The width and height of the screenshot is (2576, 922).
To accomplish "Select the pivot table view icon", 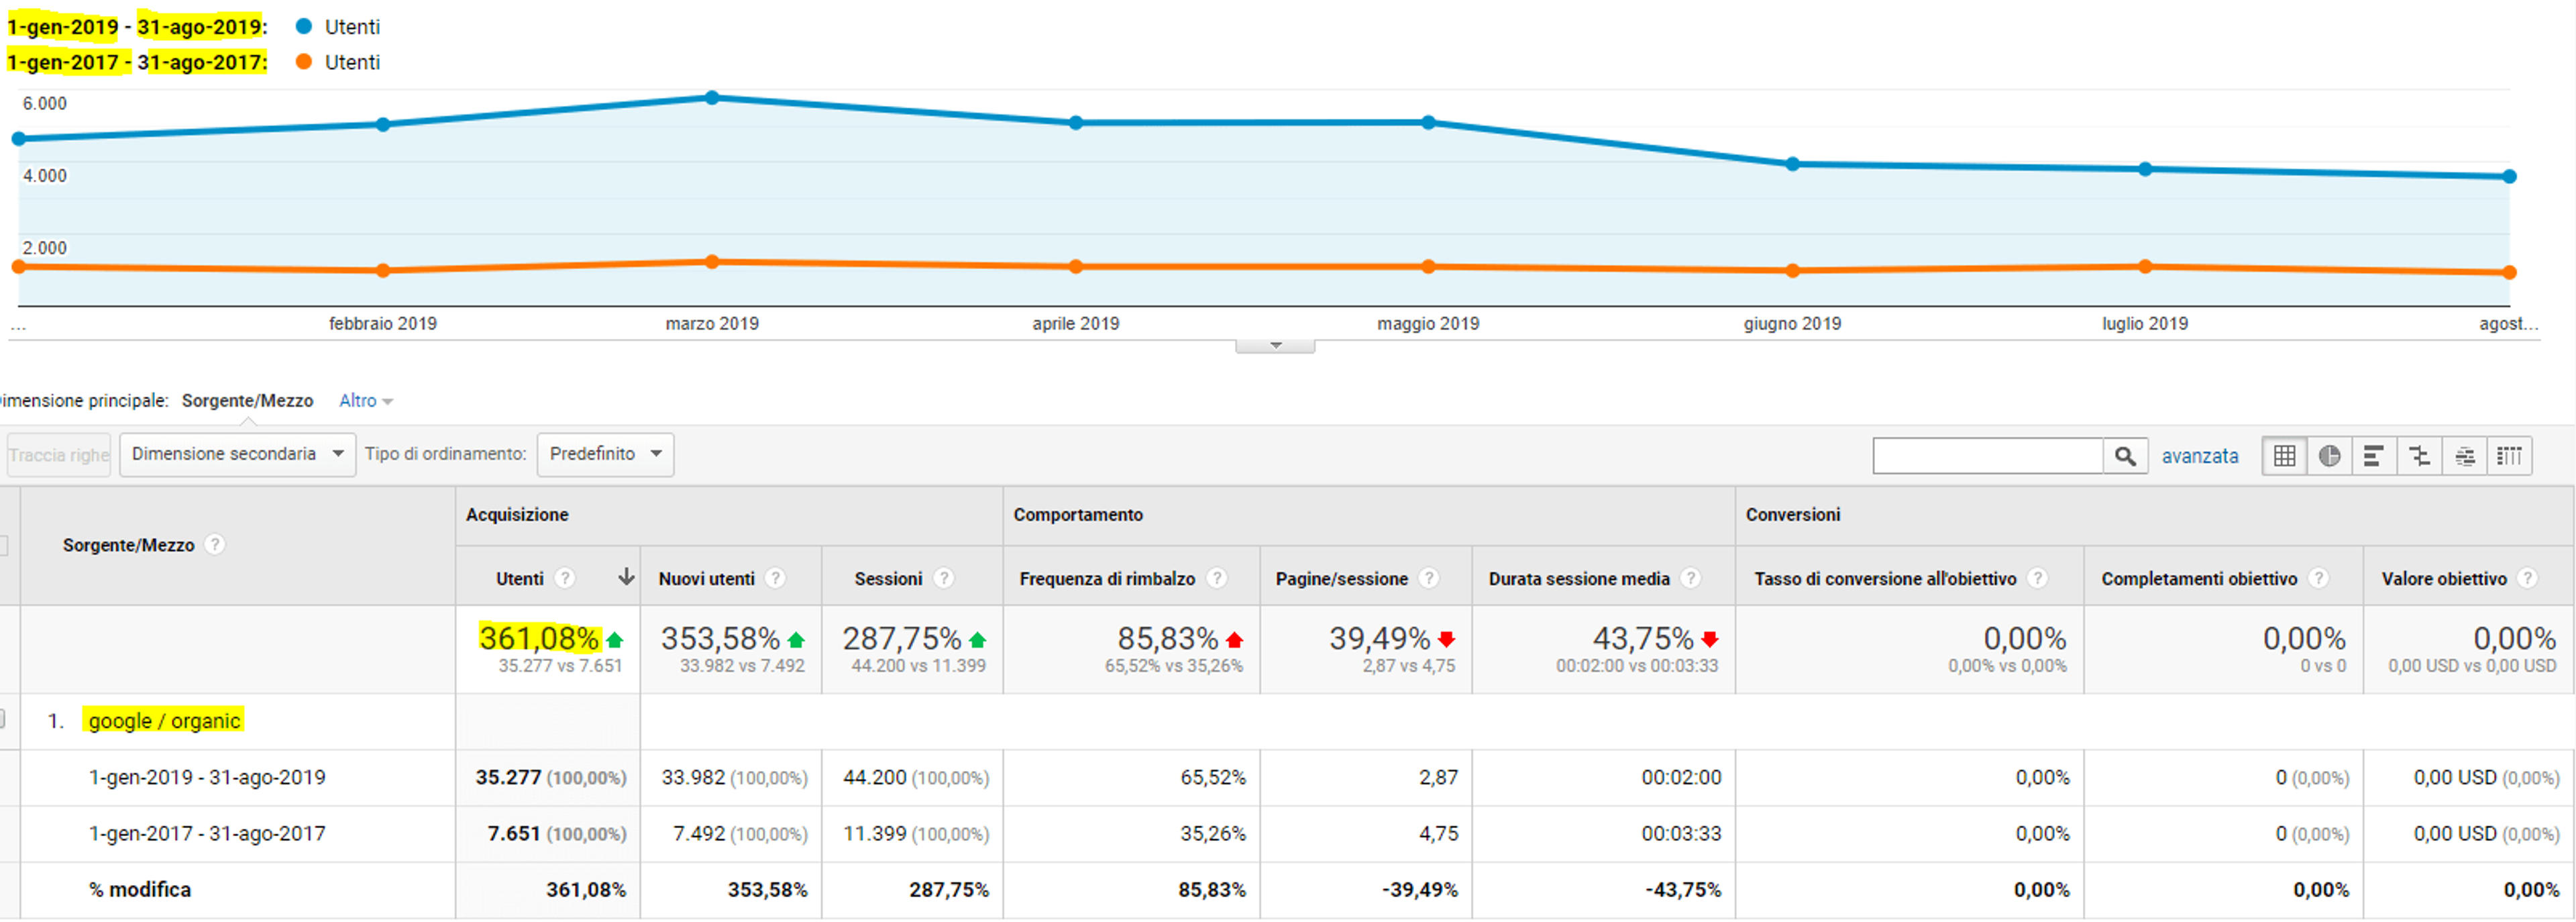I will [x=2509, y=456].
